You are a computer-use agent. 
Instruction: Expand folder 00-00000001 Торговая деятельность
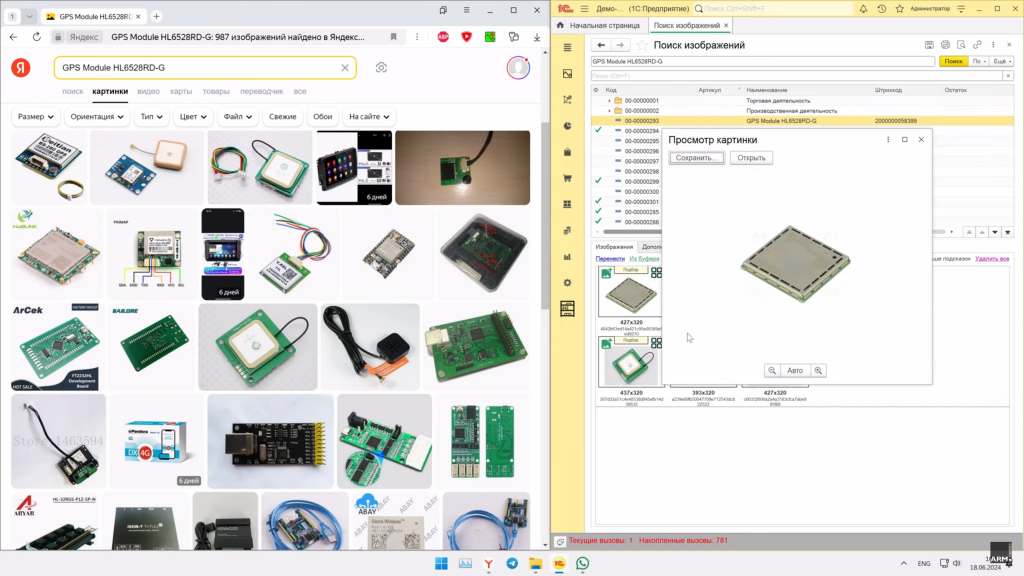click(x=609, y=101)
